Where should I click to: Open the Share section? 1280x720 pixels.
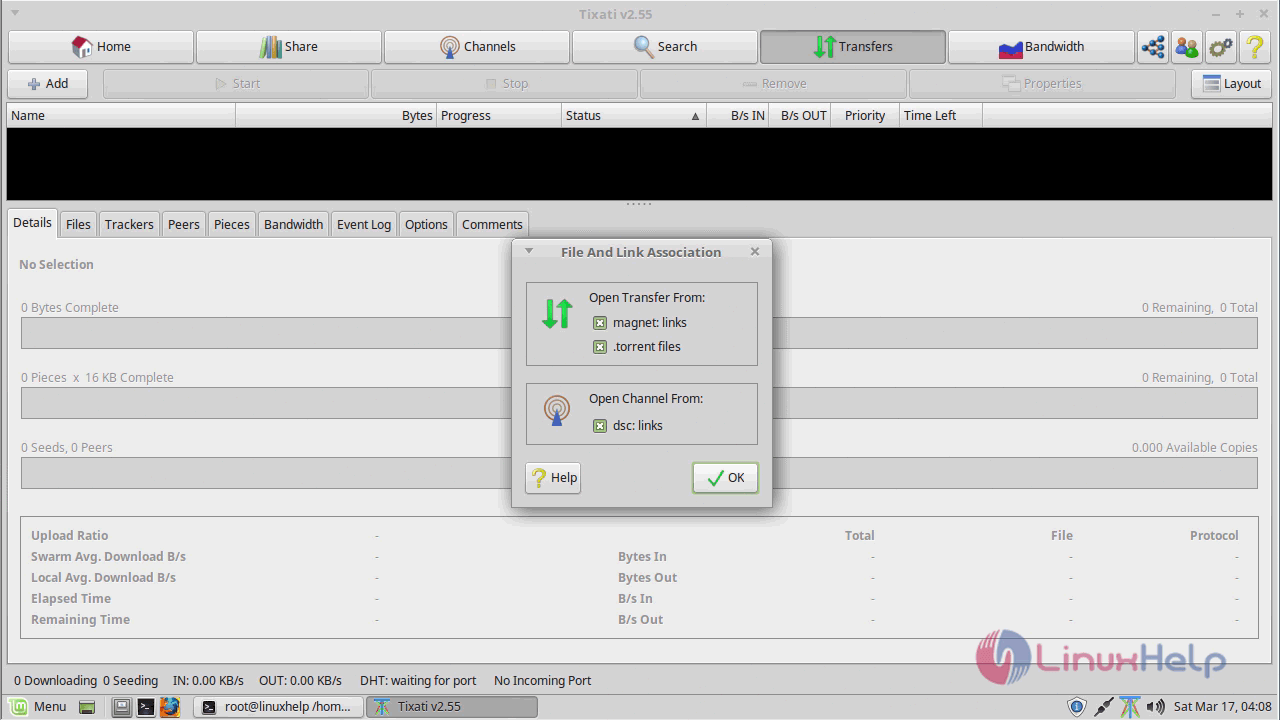tap(289, 47)
